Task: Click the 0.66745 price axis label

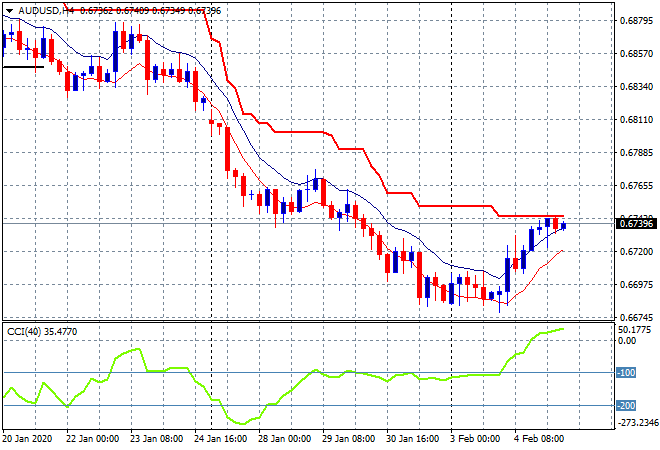Action: point(635,318)
